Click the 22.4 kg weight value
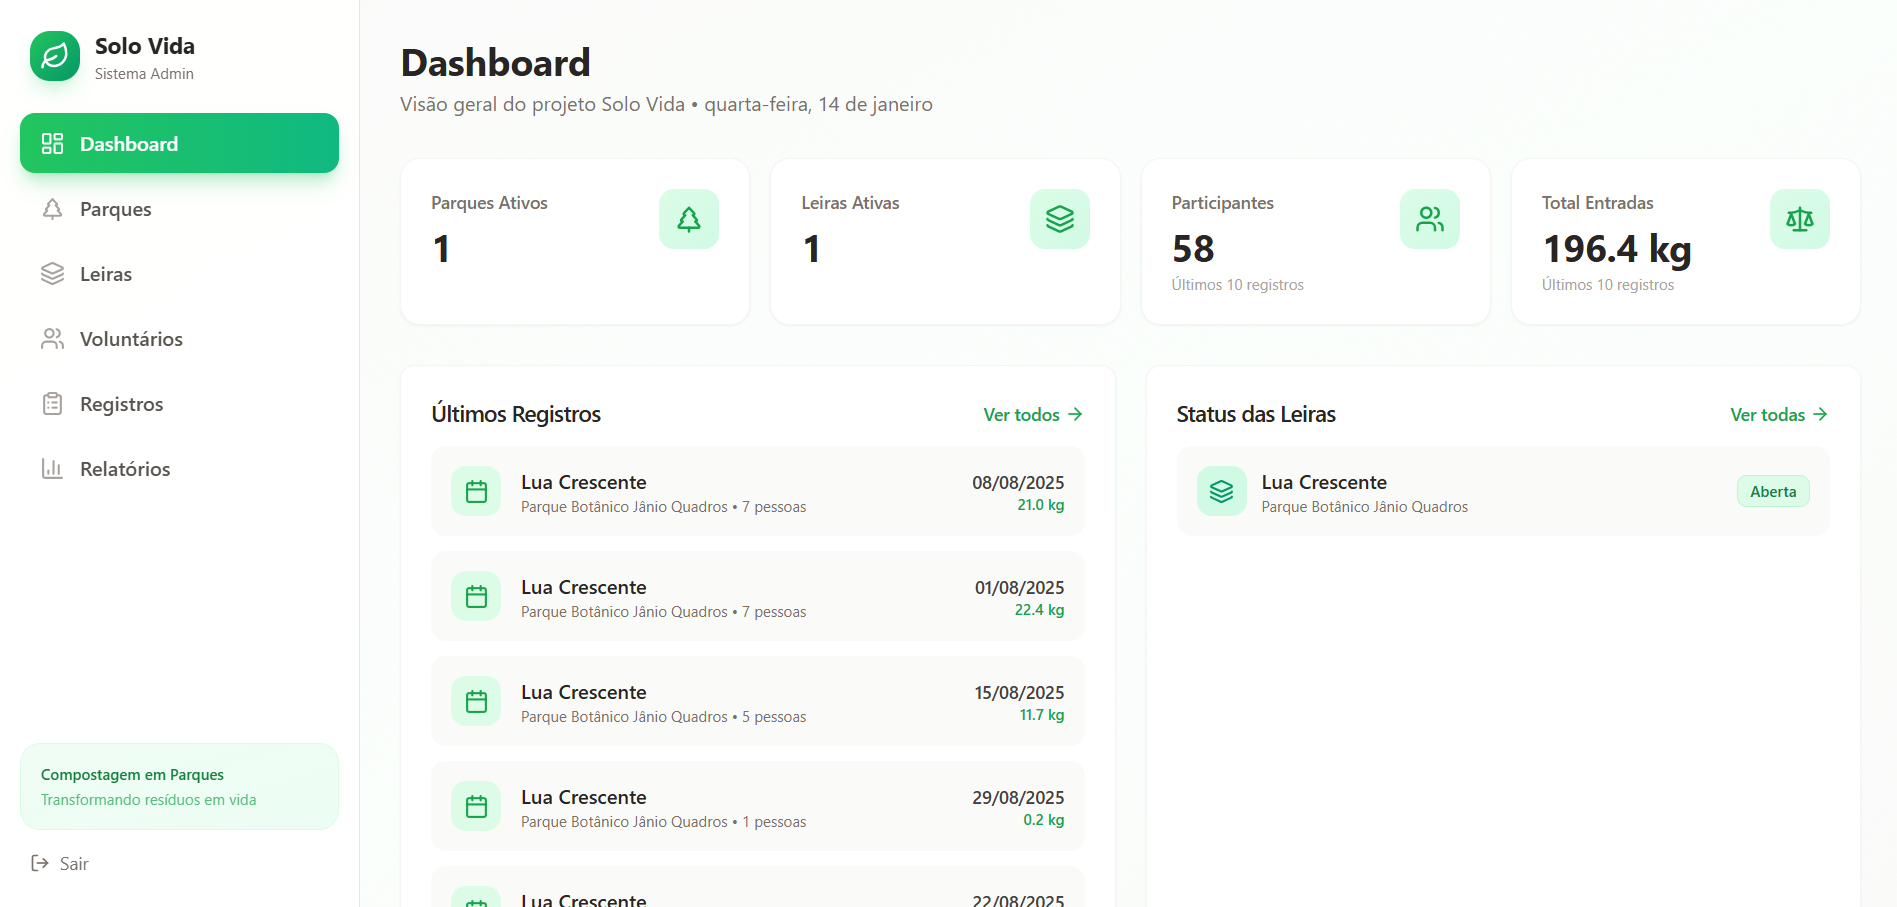Screen dimensions: 1897x907 tap(1040, 610)
